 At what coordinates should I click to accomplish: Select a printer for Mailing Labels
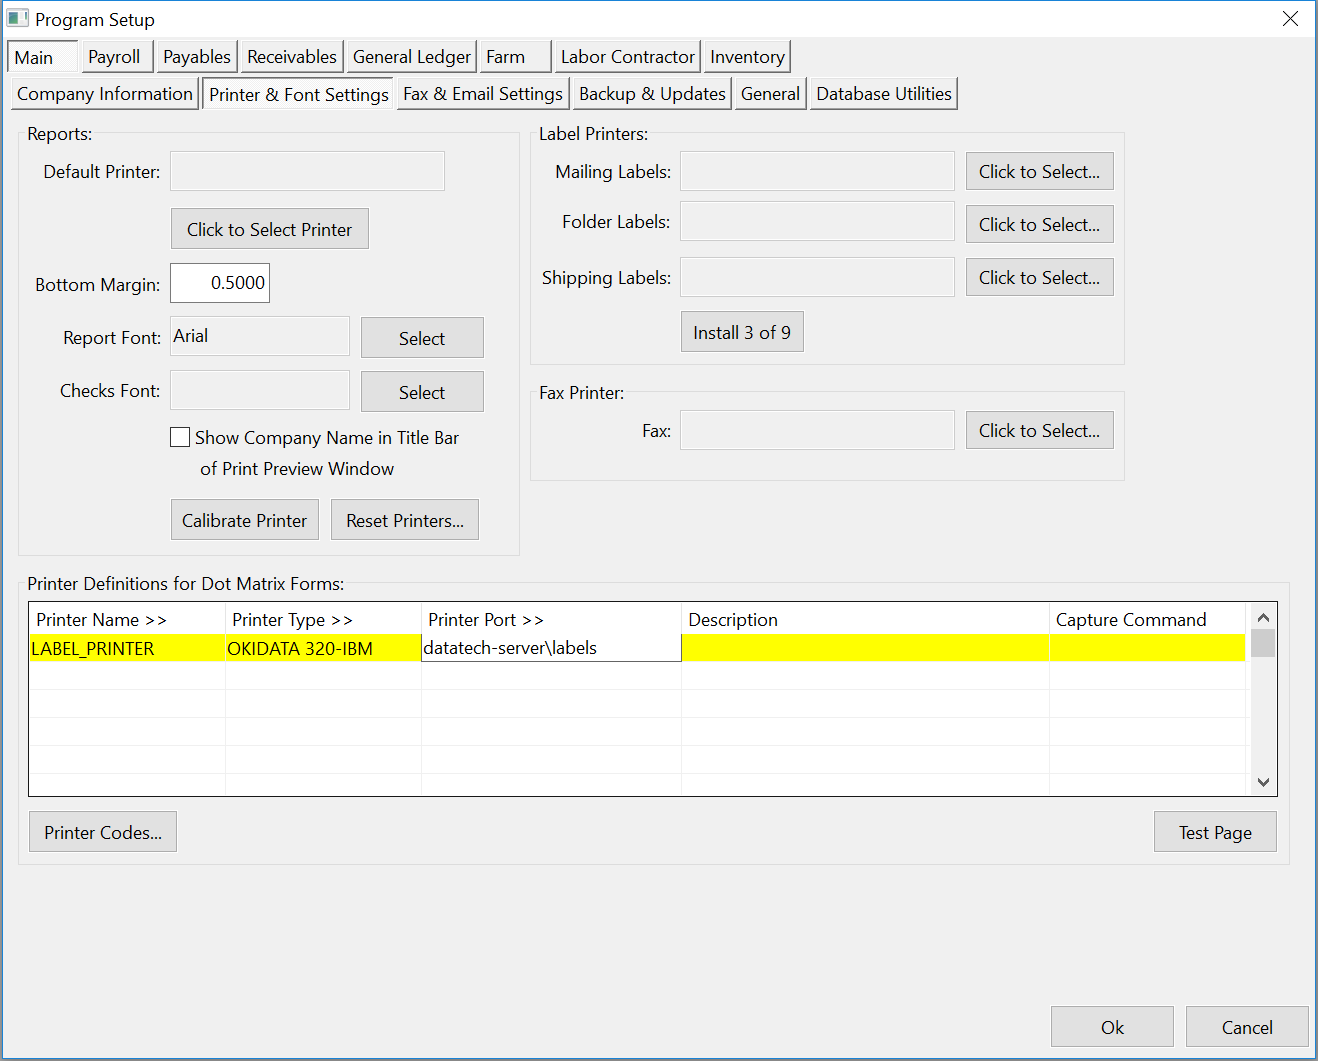tap(1038, 172)
